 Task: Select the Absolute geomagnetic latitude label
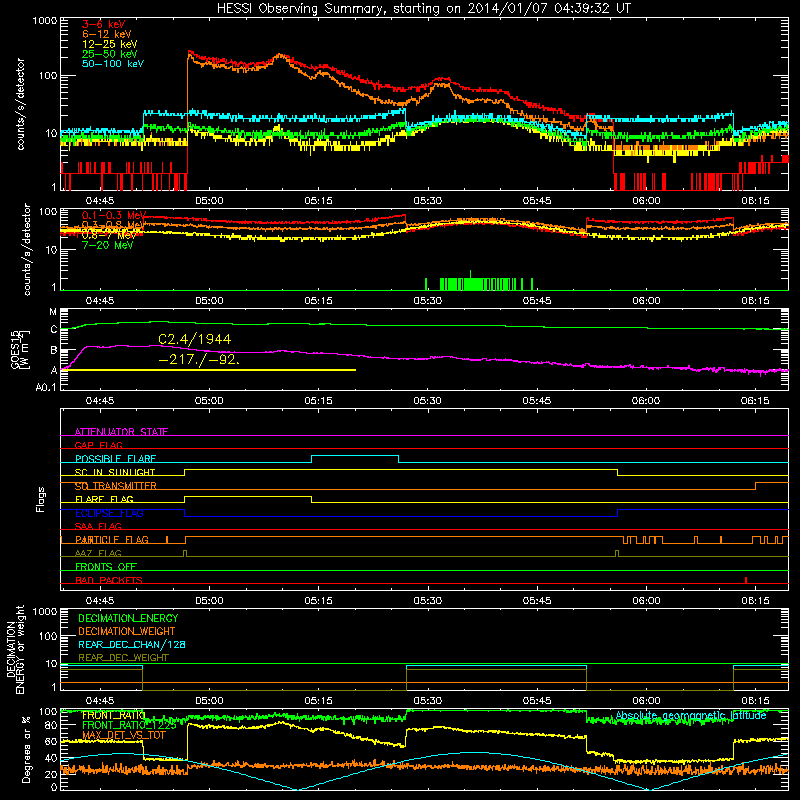[691, 715]
